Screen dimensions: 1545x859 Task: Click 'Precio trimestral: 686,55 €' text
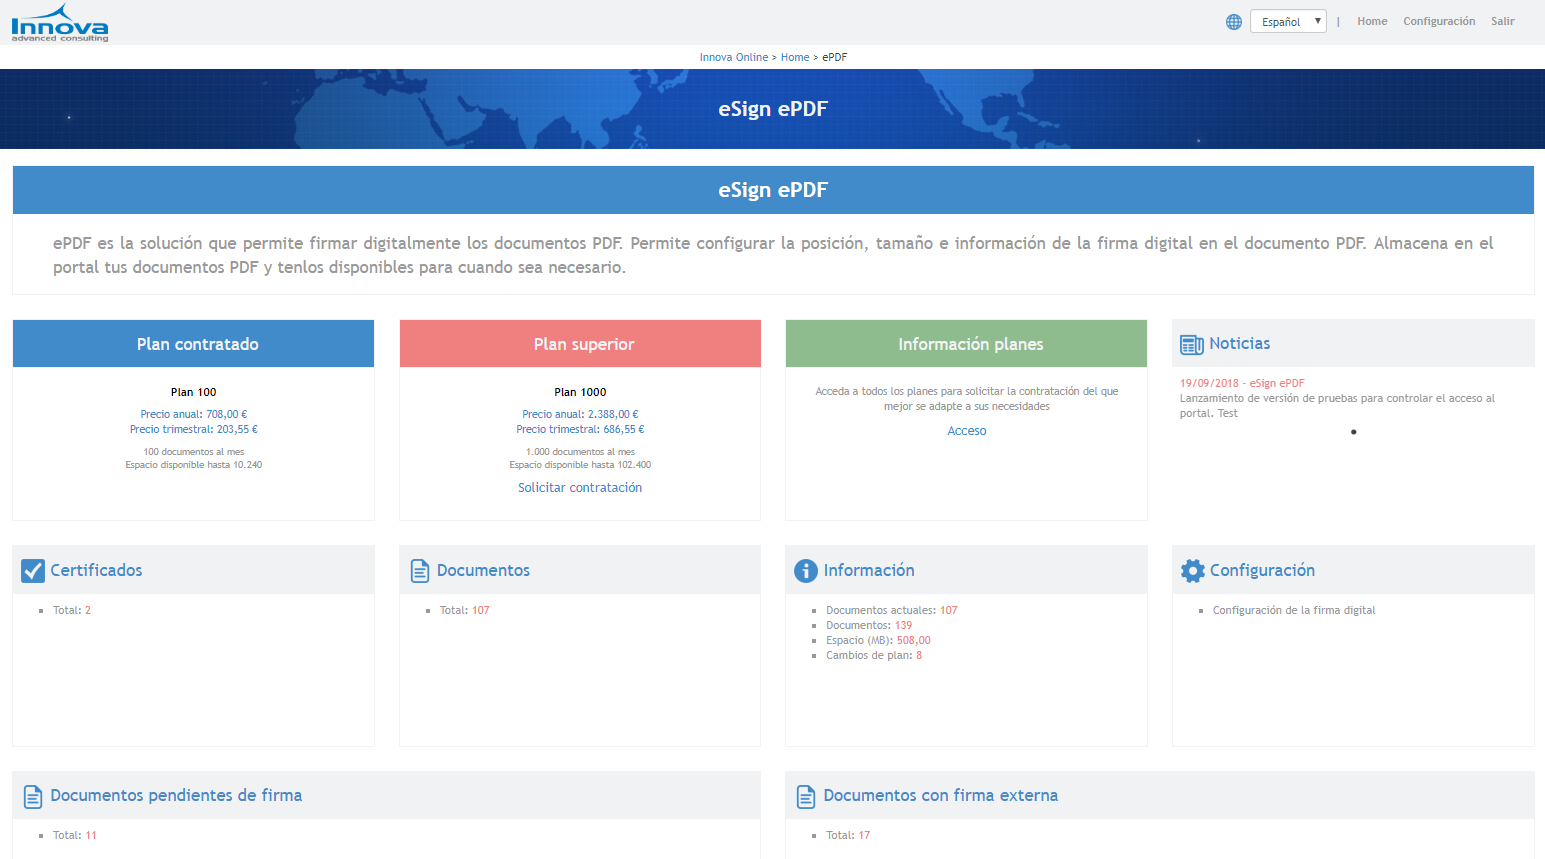(x=580, y=429)
